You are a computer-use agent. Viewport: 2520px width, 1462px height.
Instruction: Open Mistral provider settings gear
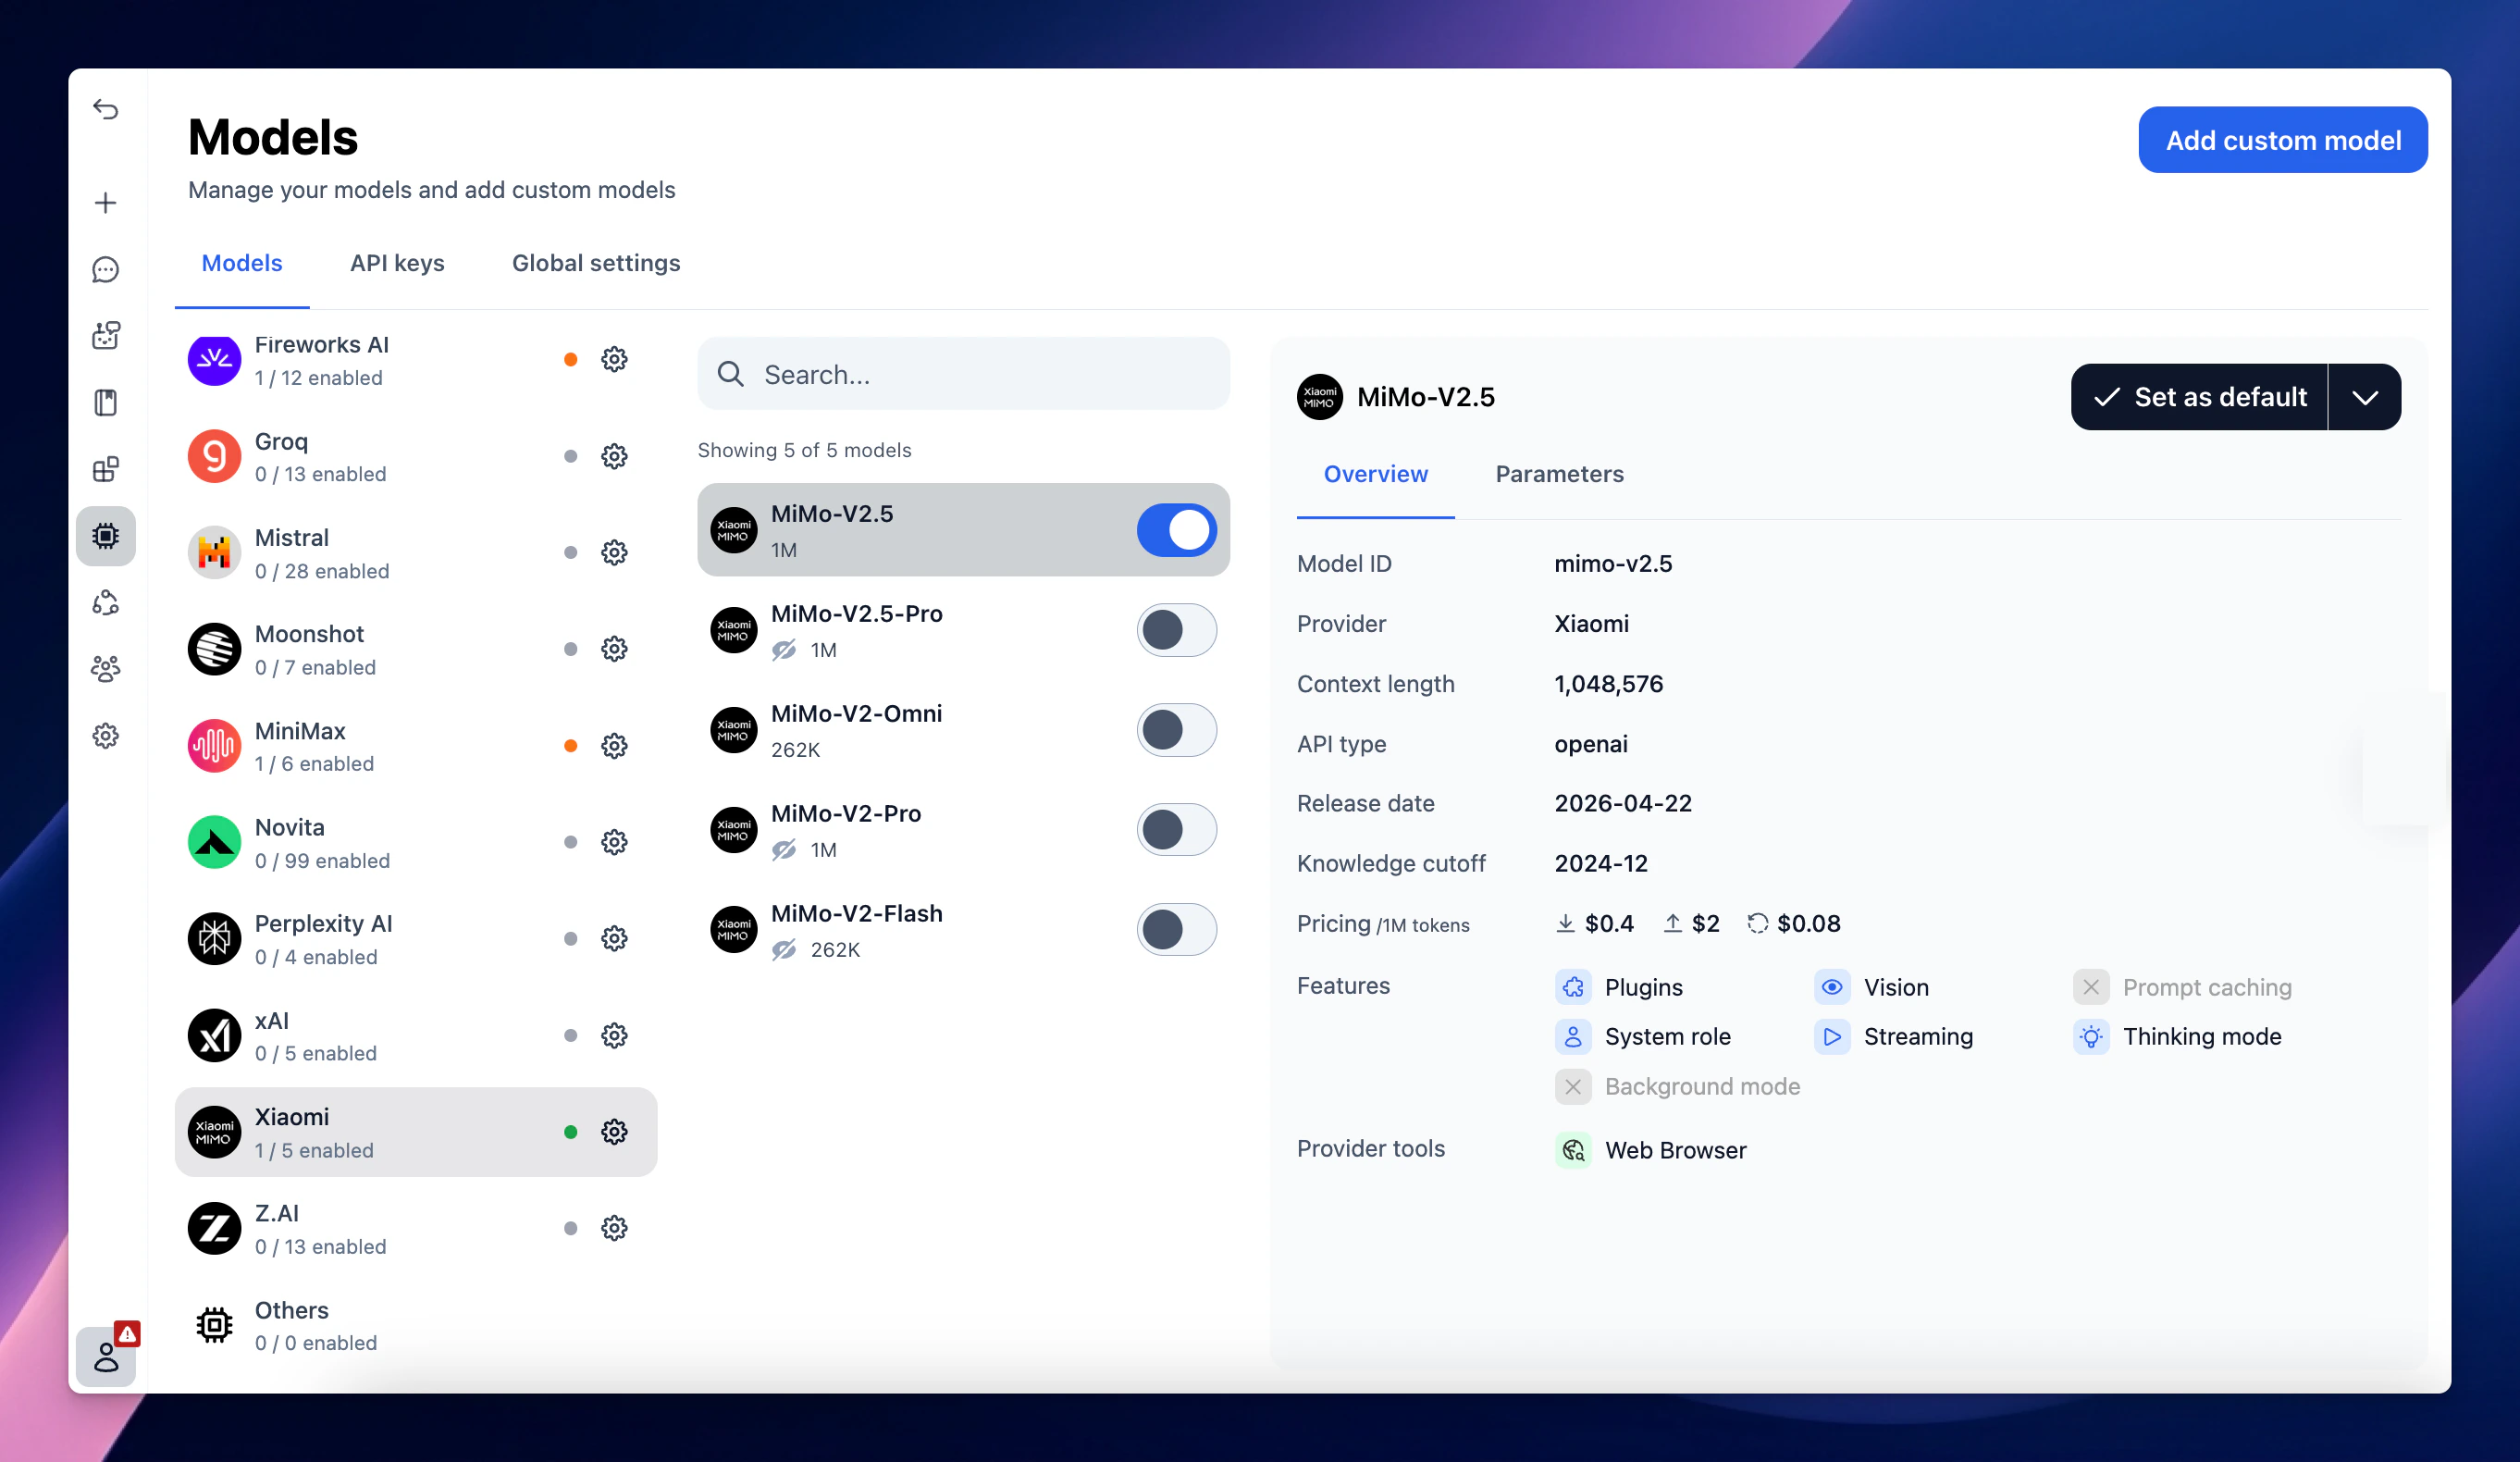[614, 553]
